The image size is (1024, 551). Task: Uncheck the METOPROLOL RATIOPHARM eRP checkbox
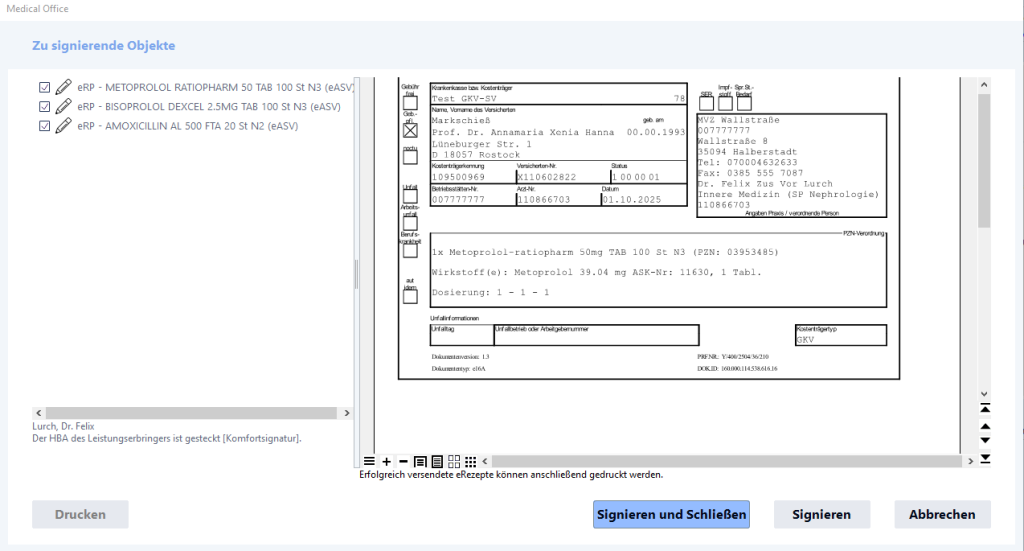click(x=44, y=87)
